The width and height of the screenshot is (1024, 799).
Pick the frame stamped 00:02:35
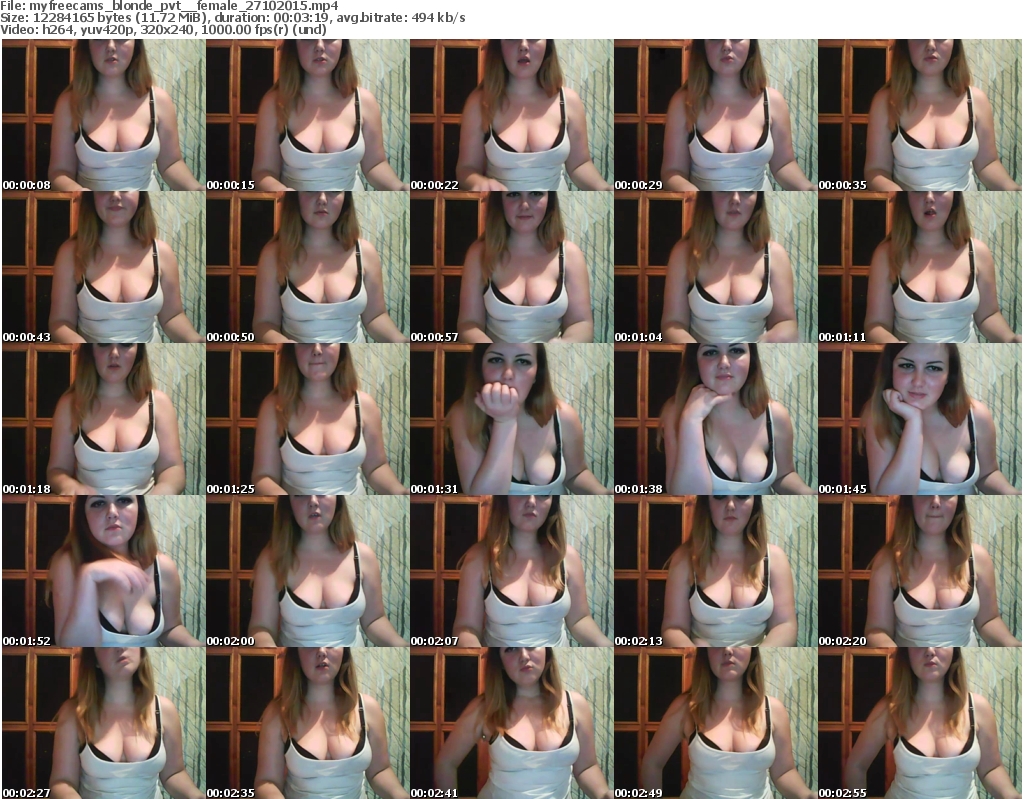pos(308,723)
